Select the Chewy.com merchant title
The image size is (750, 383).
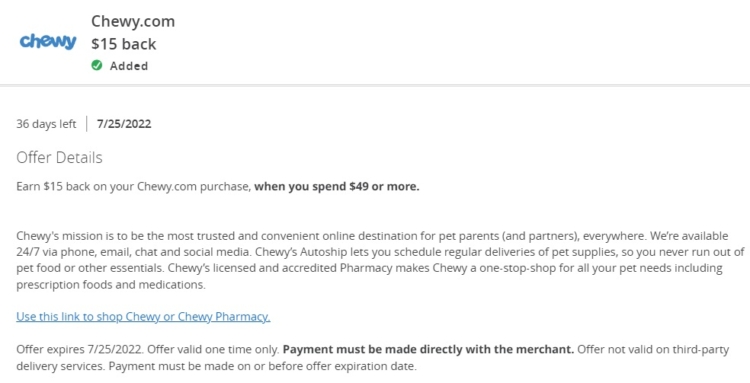click(x=133, y=22)
